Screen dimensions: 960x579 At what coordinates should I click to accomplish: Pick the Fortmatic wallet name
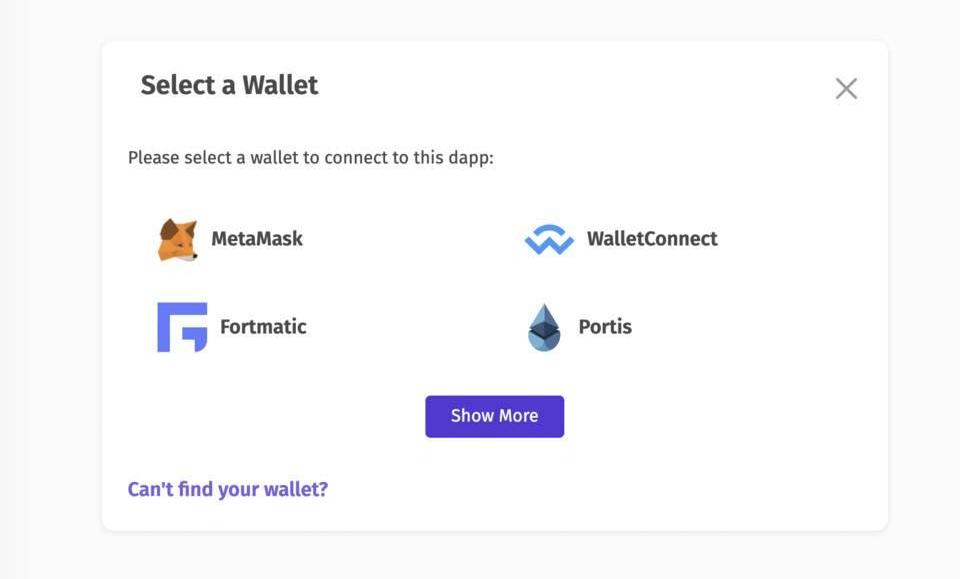click(x=263, y=327)
